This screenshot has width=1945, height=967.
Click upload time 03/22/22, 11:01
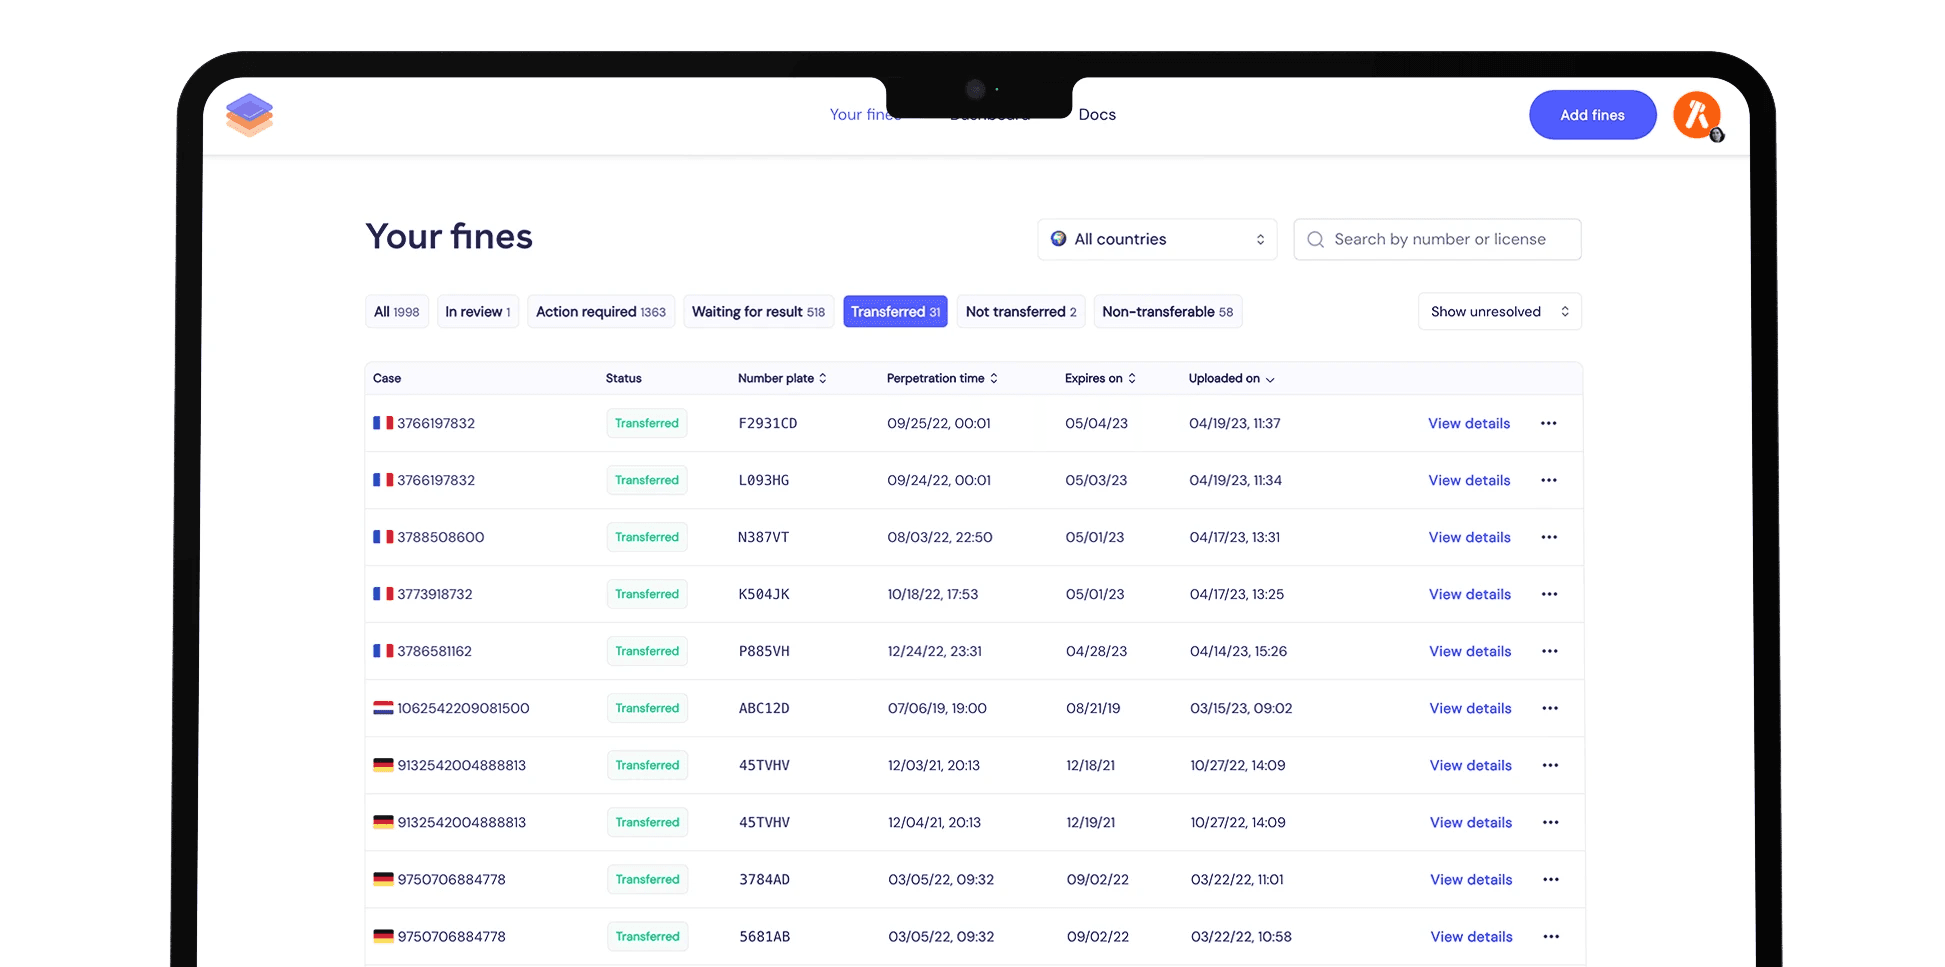point(1238,879)
